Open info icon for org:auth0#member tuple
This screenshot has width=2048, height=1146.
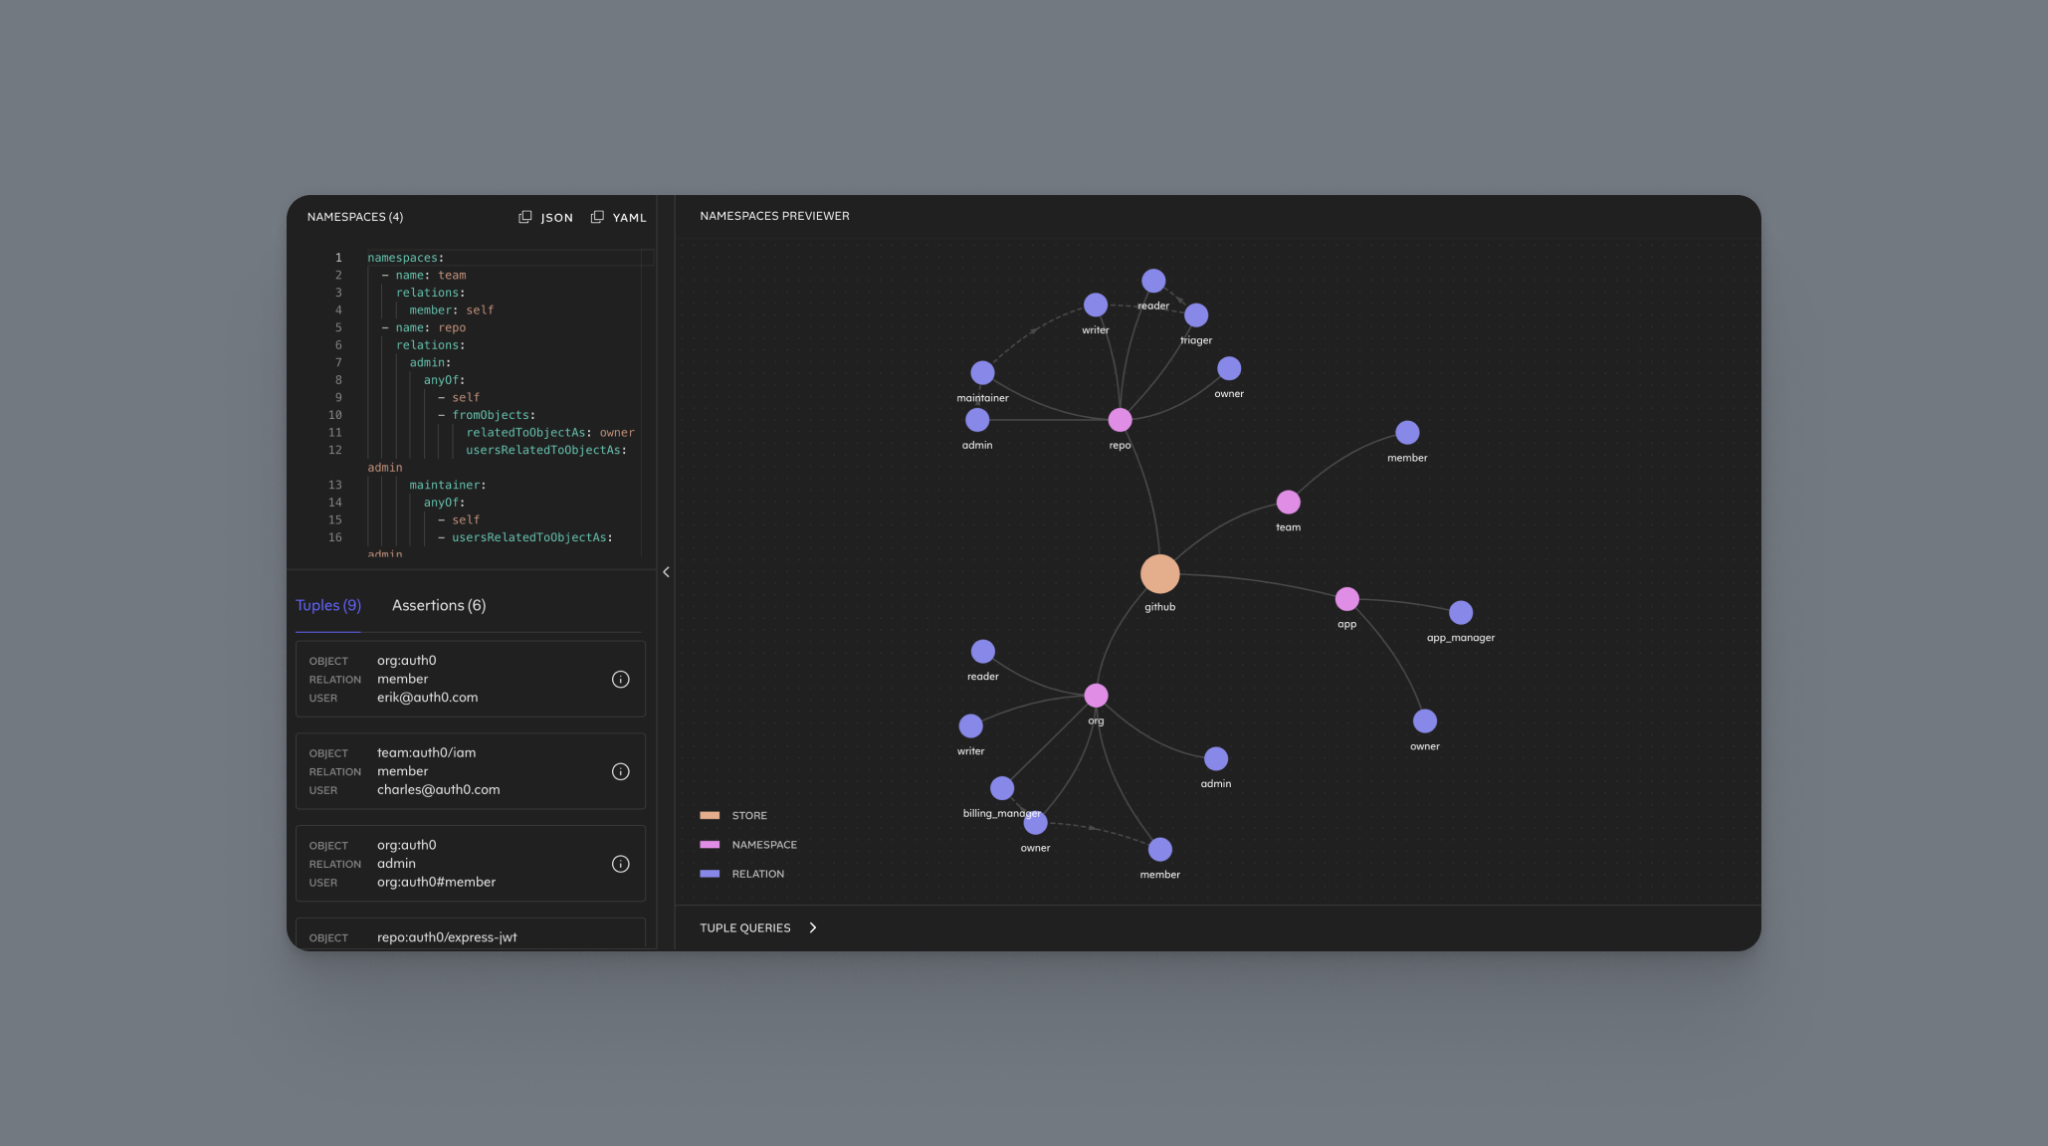(620, 864)
